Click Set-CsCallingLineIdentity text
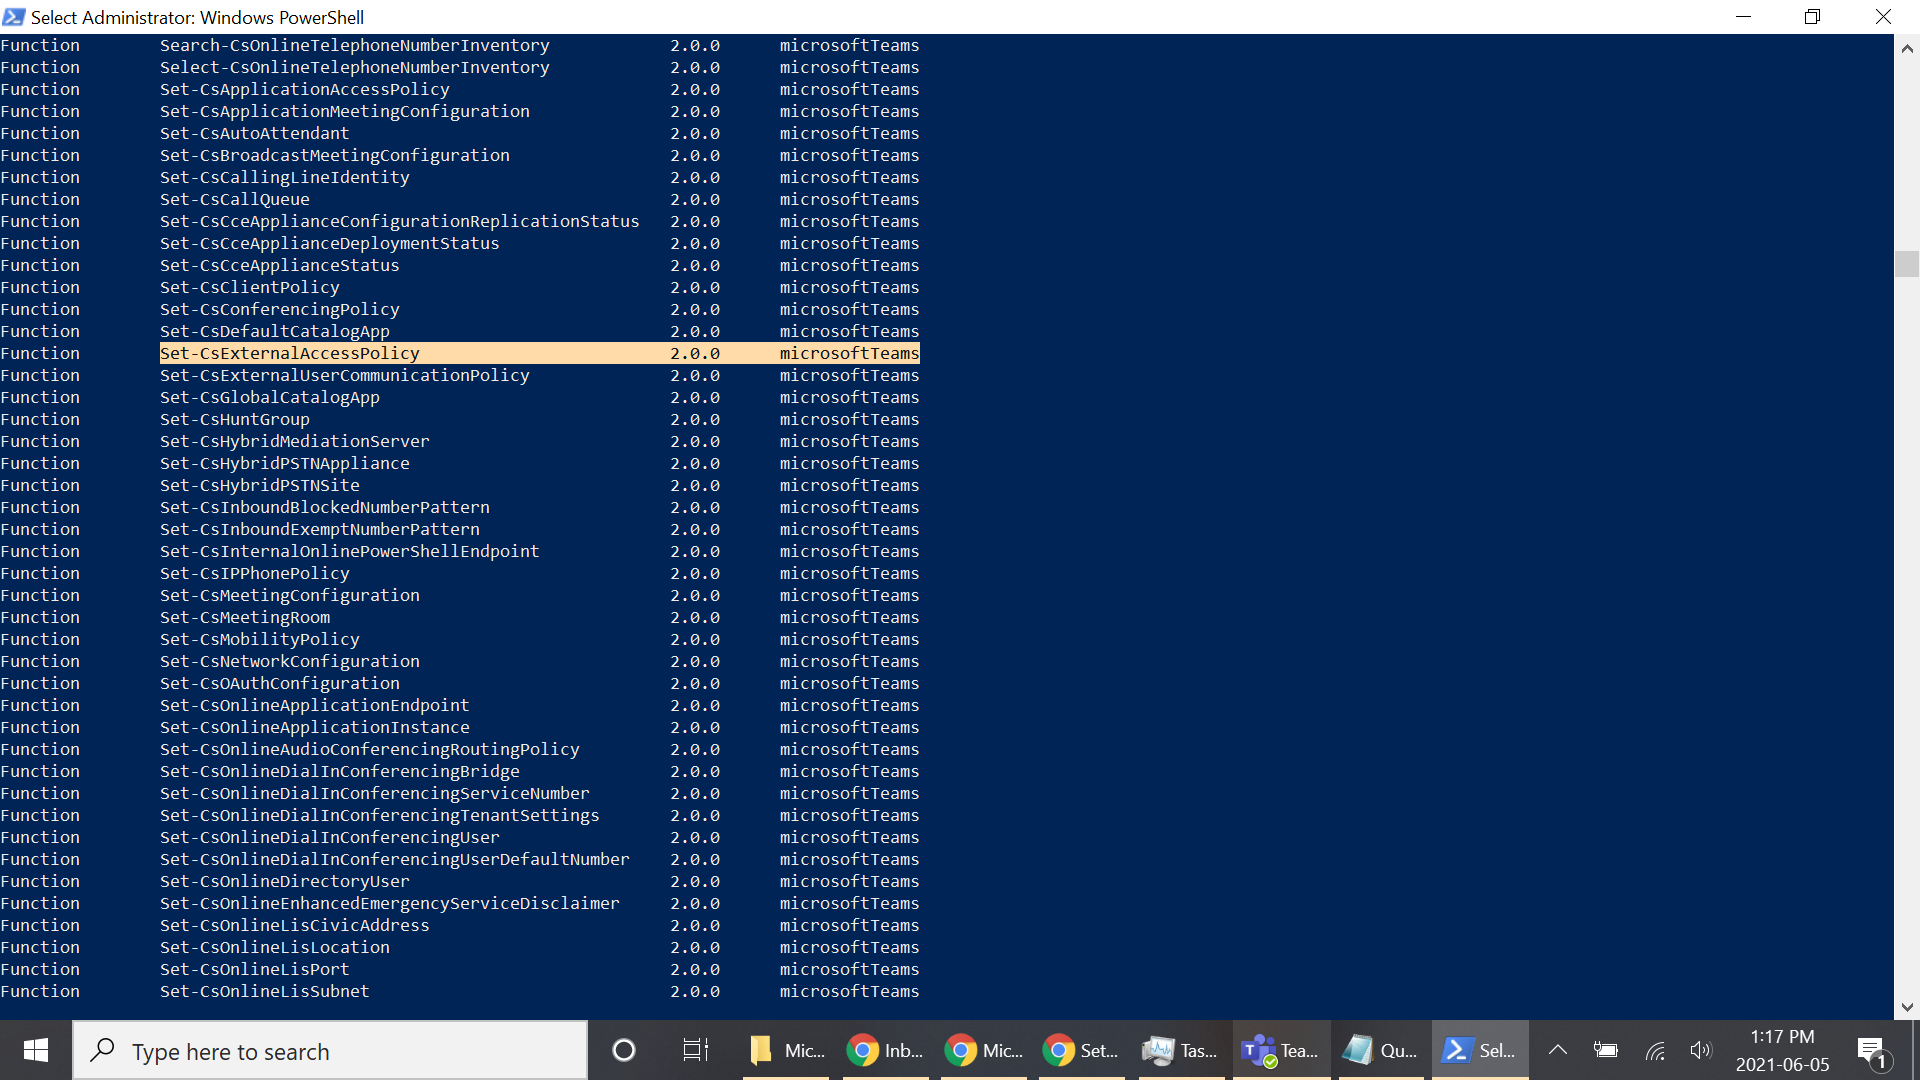The width and height of the screenshot is (1920, 1080). tap(285, 177)
